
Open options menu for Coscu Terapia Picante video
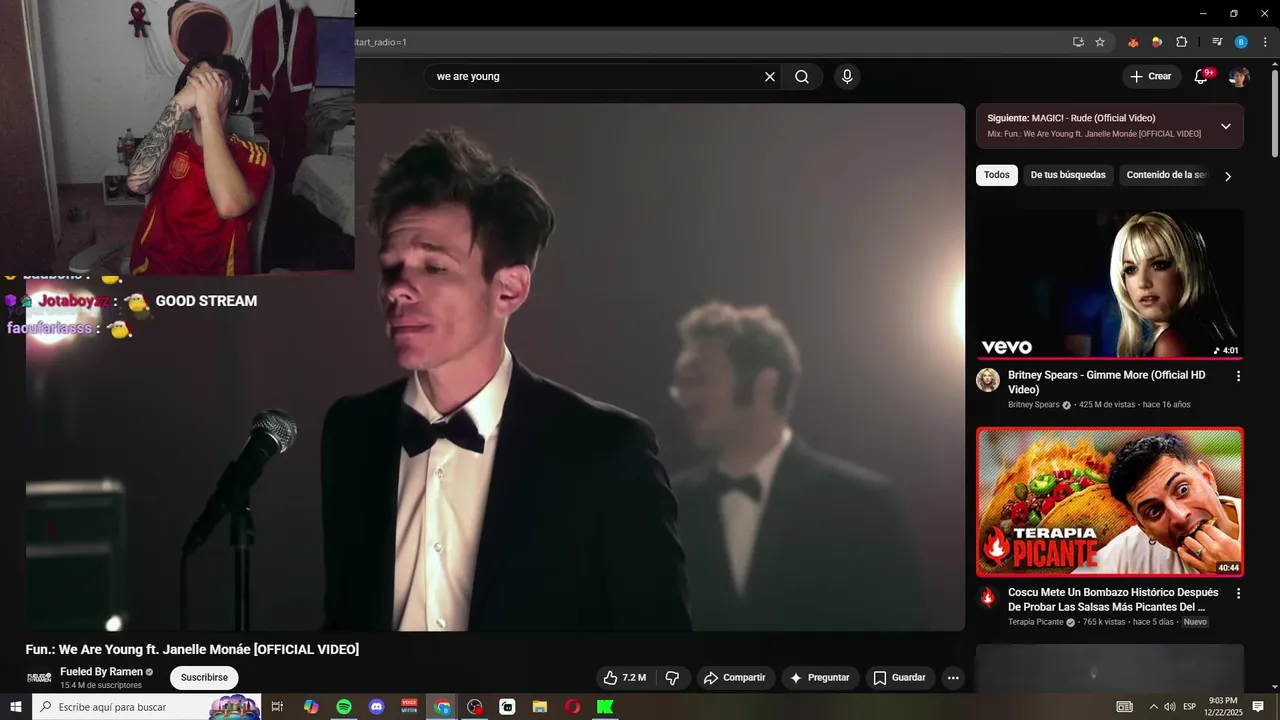tap(1238, 593)
